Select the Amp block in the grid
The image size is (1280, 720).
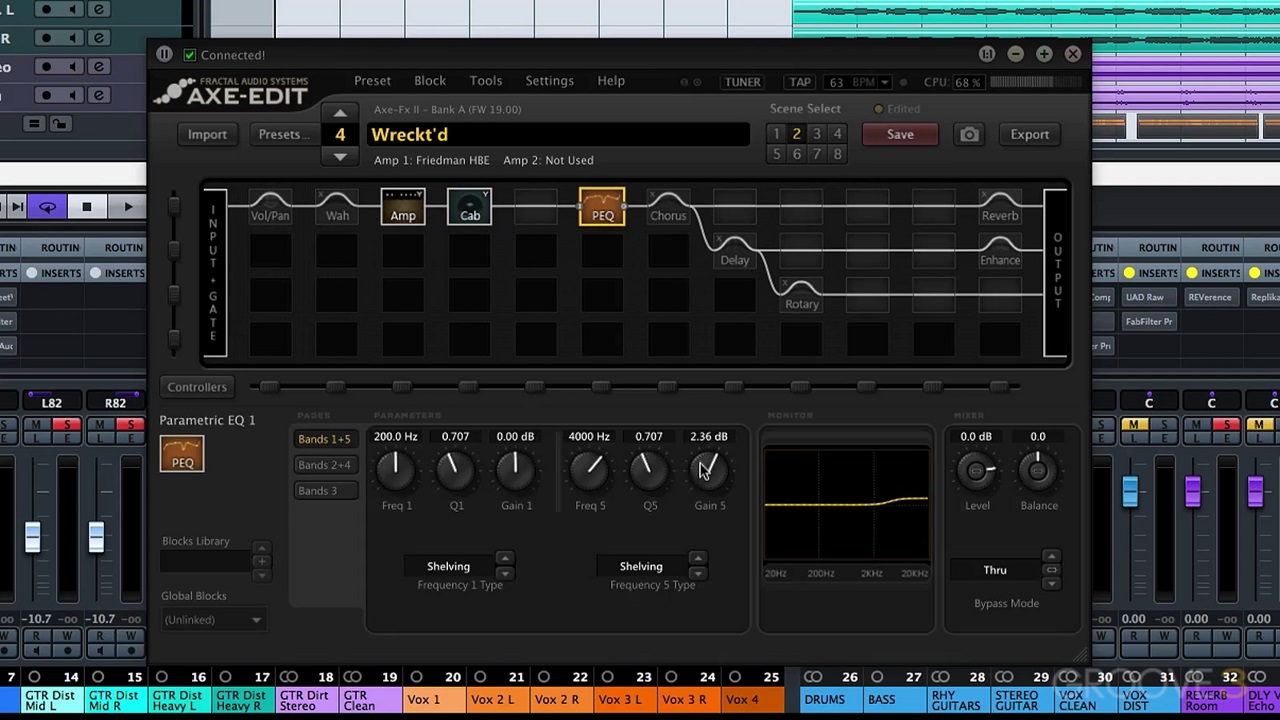tap(403, 206)
